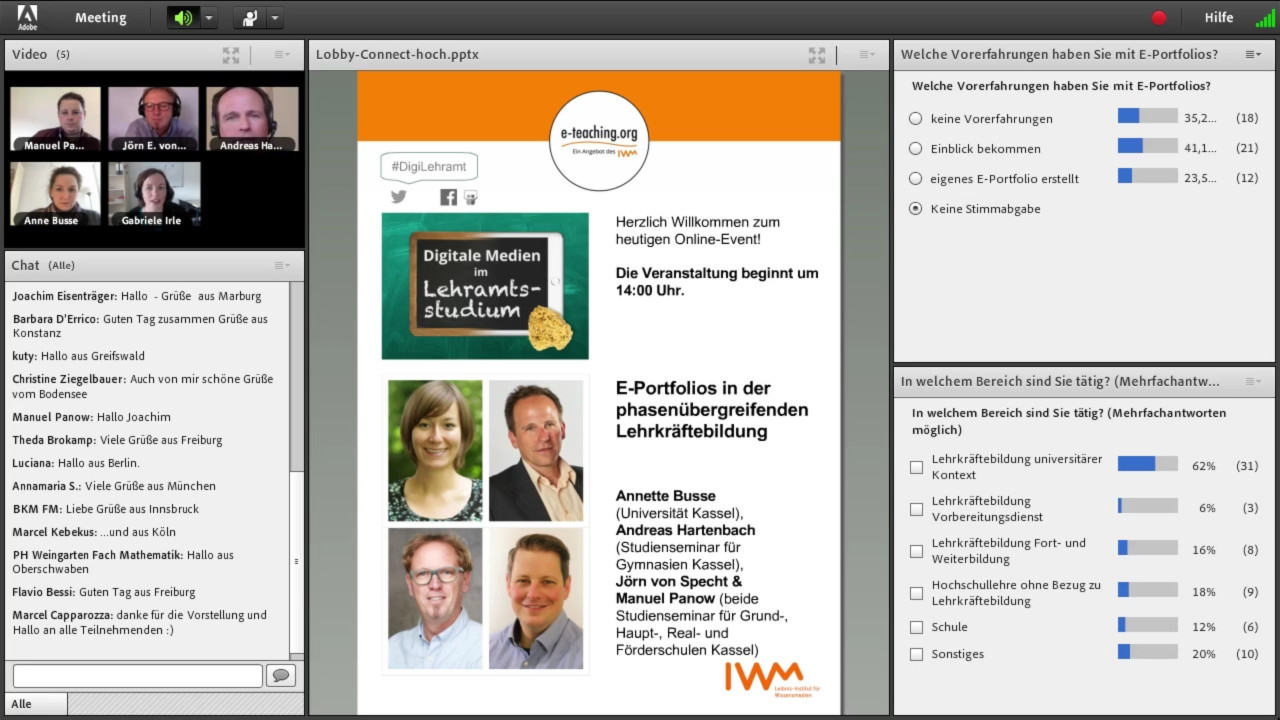Click Barbara D'Errico's chat message
Viewport: 1280px width, 720px height.
tap(141, 327)
